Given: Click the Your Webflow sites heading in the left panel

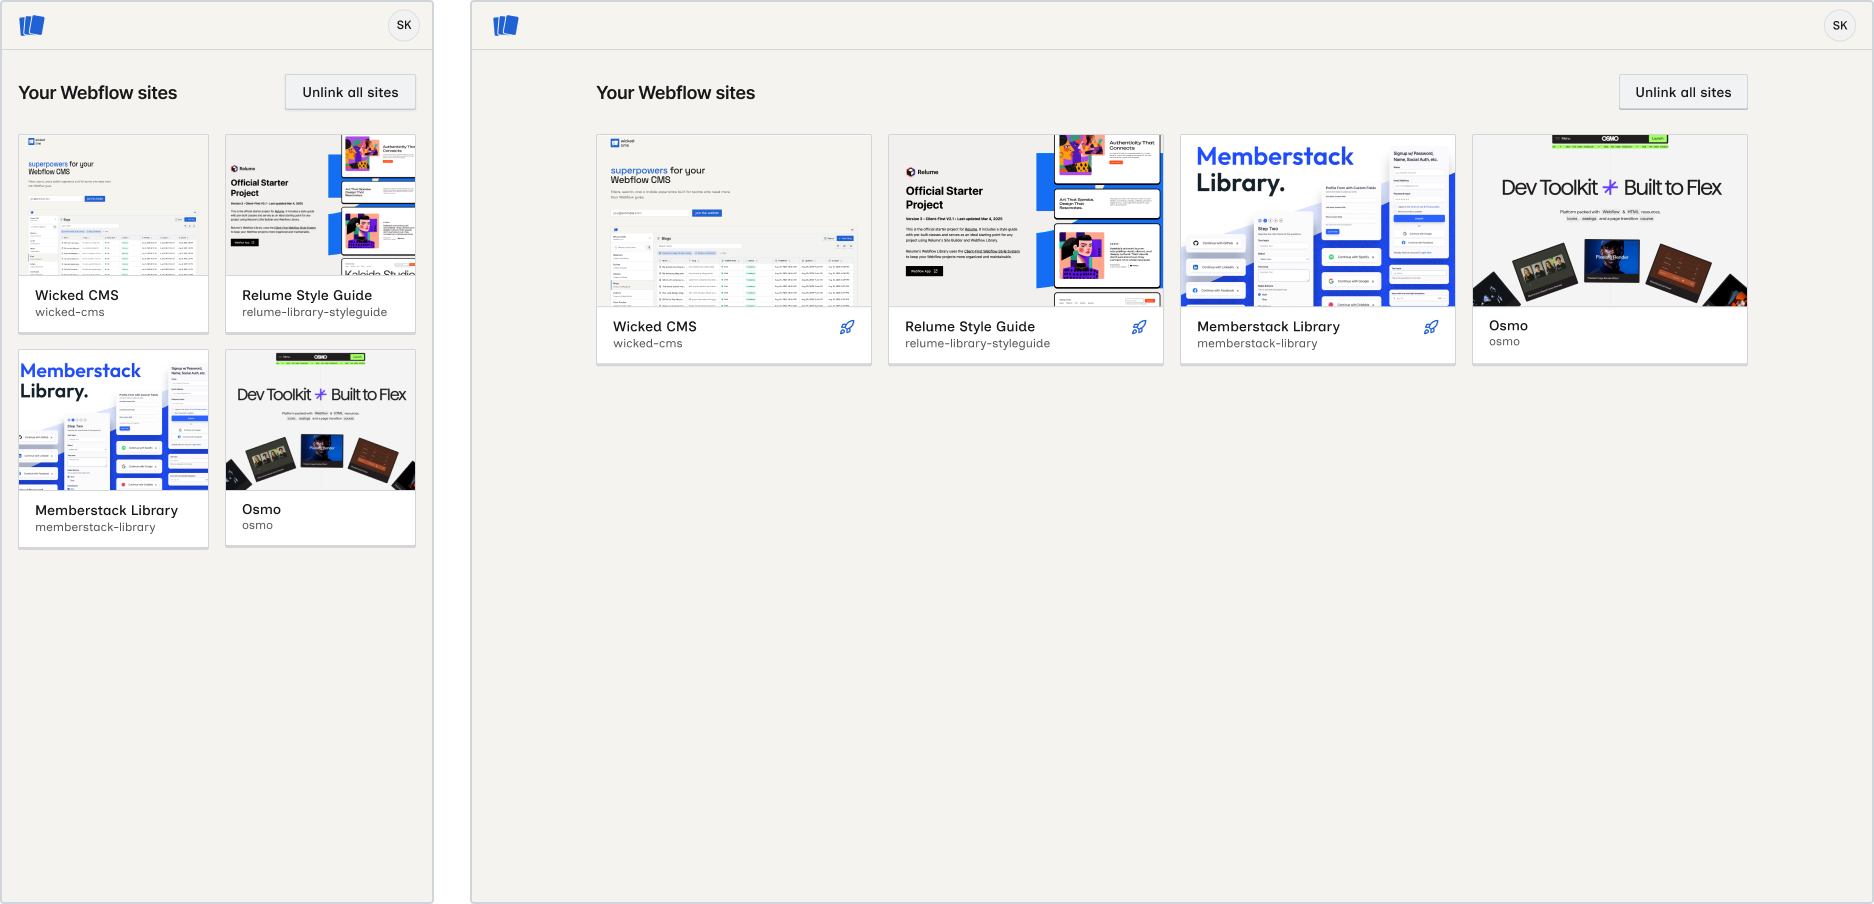Looking at the screenshot, I should click(98, 92).
